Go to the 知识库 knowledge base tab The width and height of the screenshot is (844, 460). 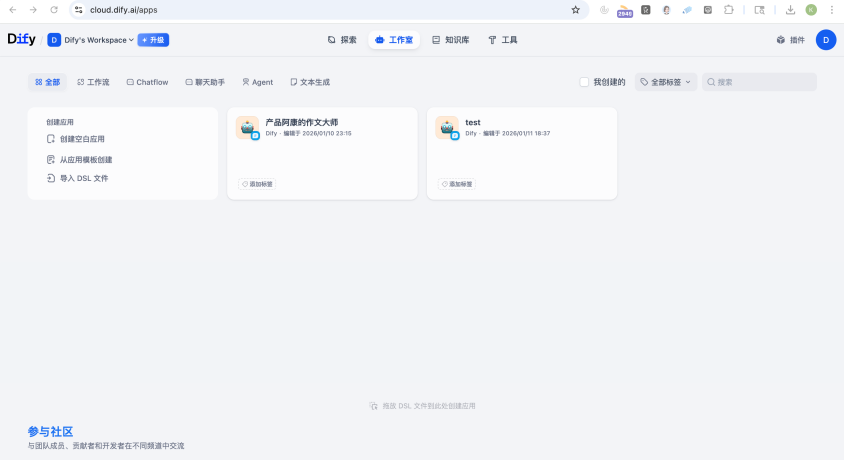click(x=450, y=40)
